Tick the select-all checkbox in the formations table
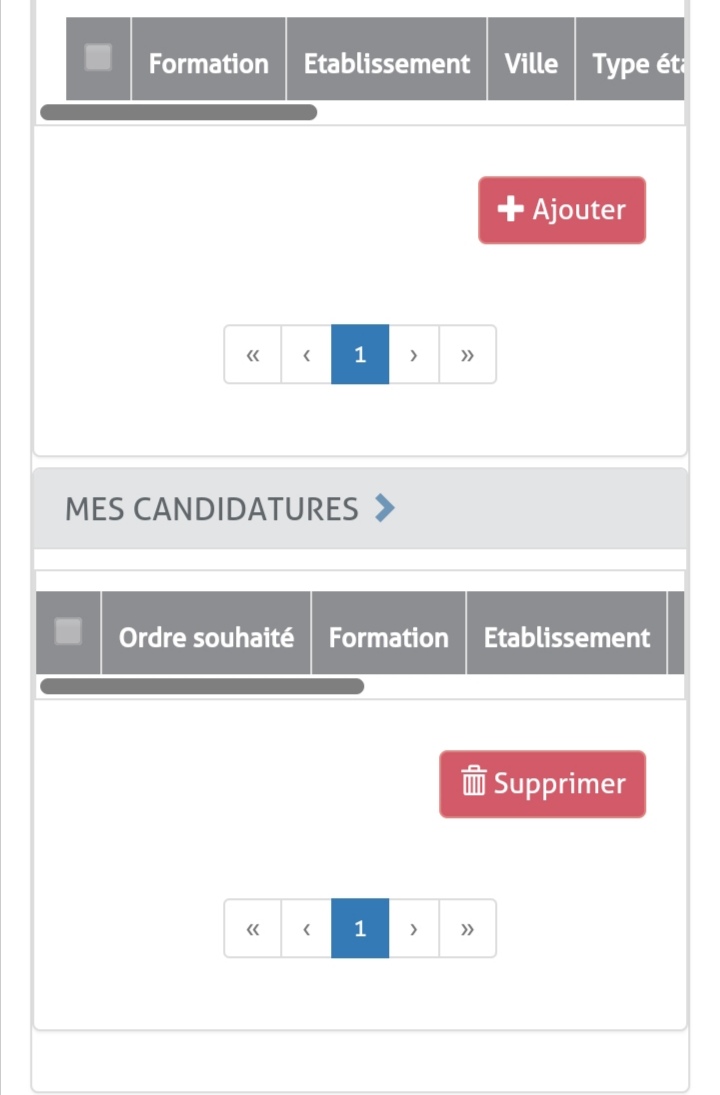The width and height of the screenshot is (720, 1095). 98,58
